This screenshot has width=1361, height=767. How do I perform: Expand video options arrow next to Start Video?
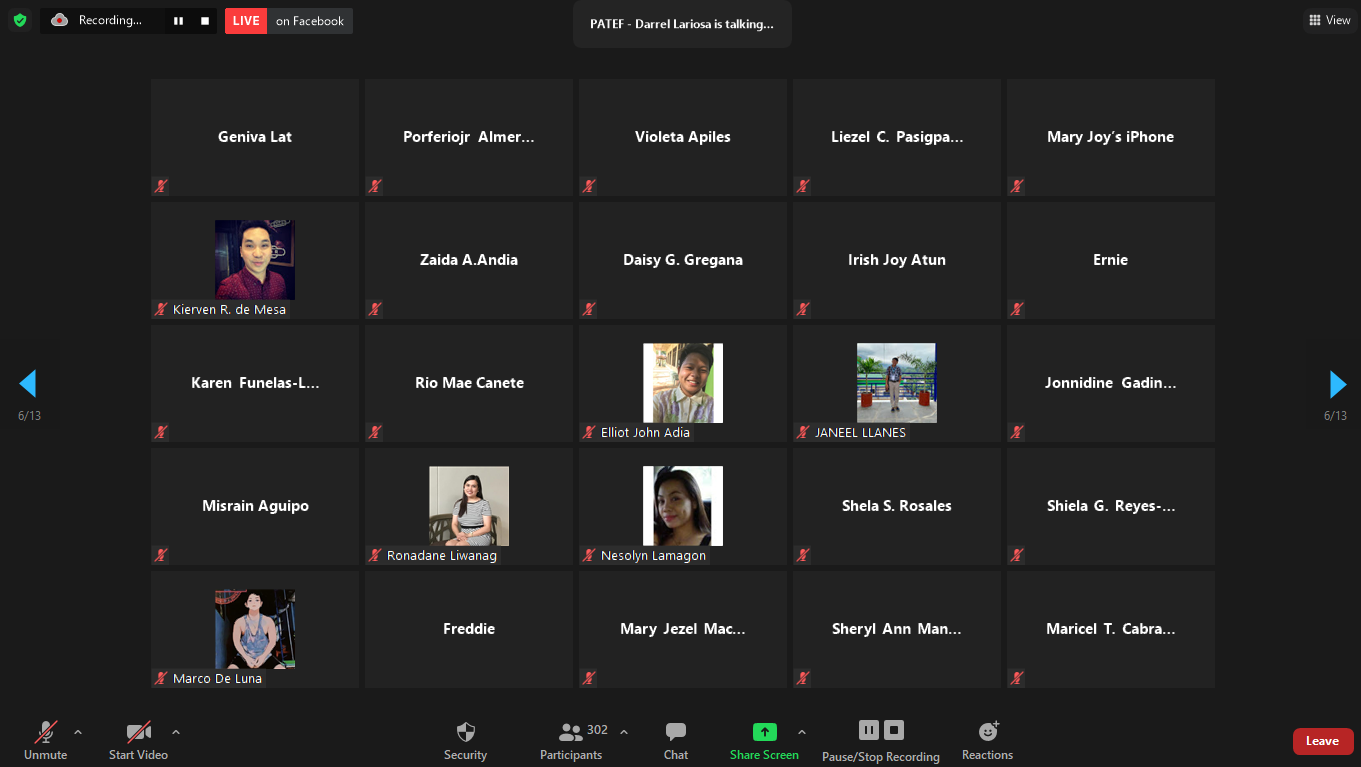(176, 732)
